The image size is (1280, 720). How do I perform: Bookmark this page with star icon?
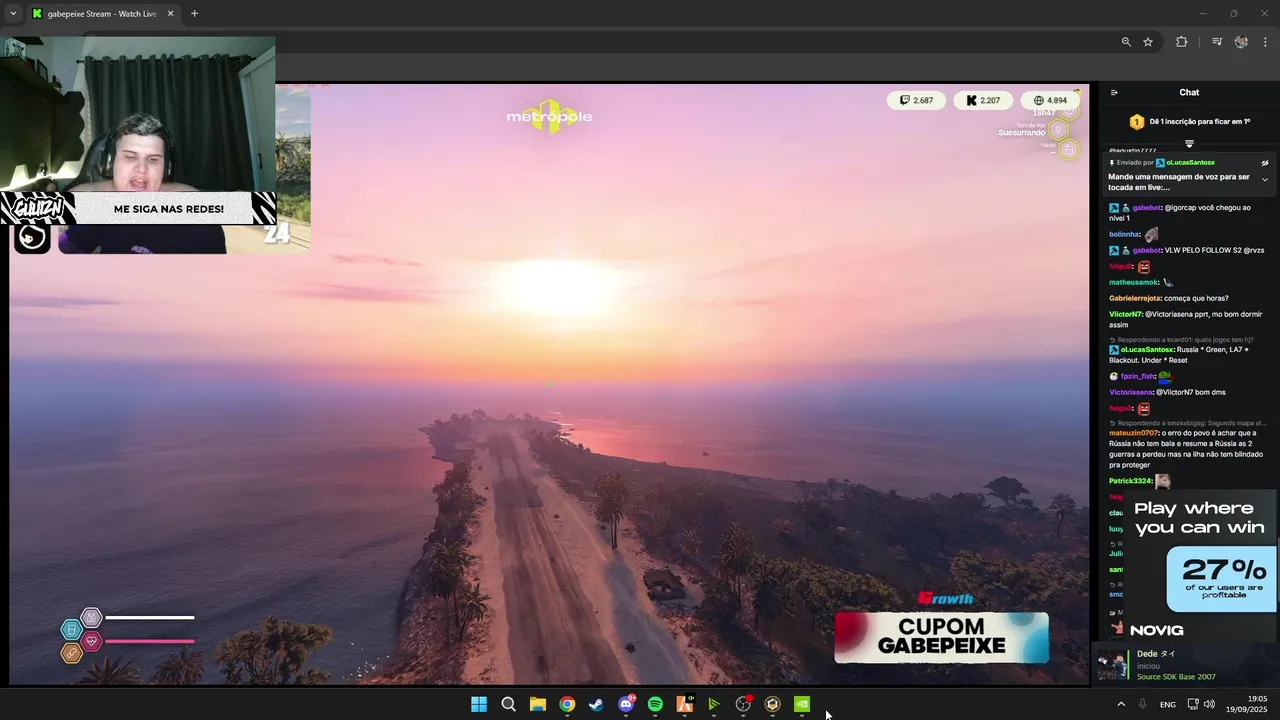coord(1148,42)
